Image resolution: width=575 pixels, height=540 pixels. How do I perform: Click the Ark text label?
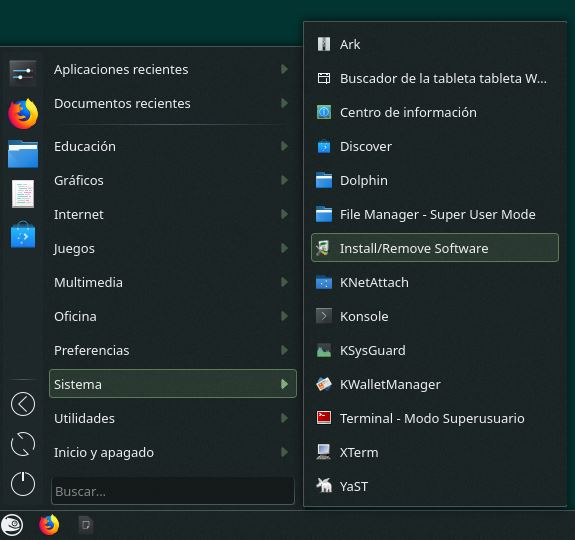point(350,44)
